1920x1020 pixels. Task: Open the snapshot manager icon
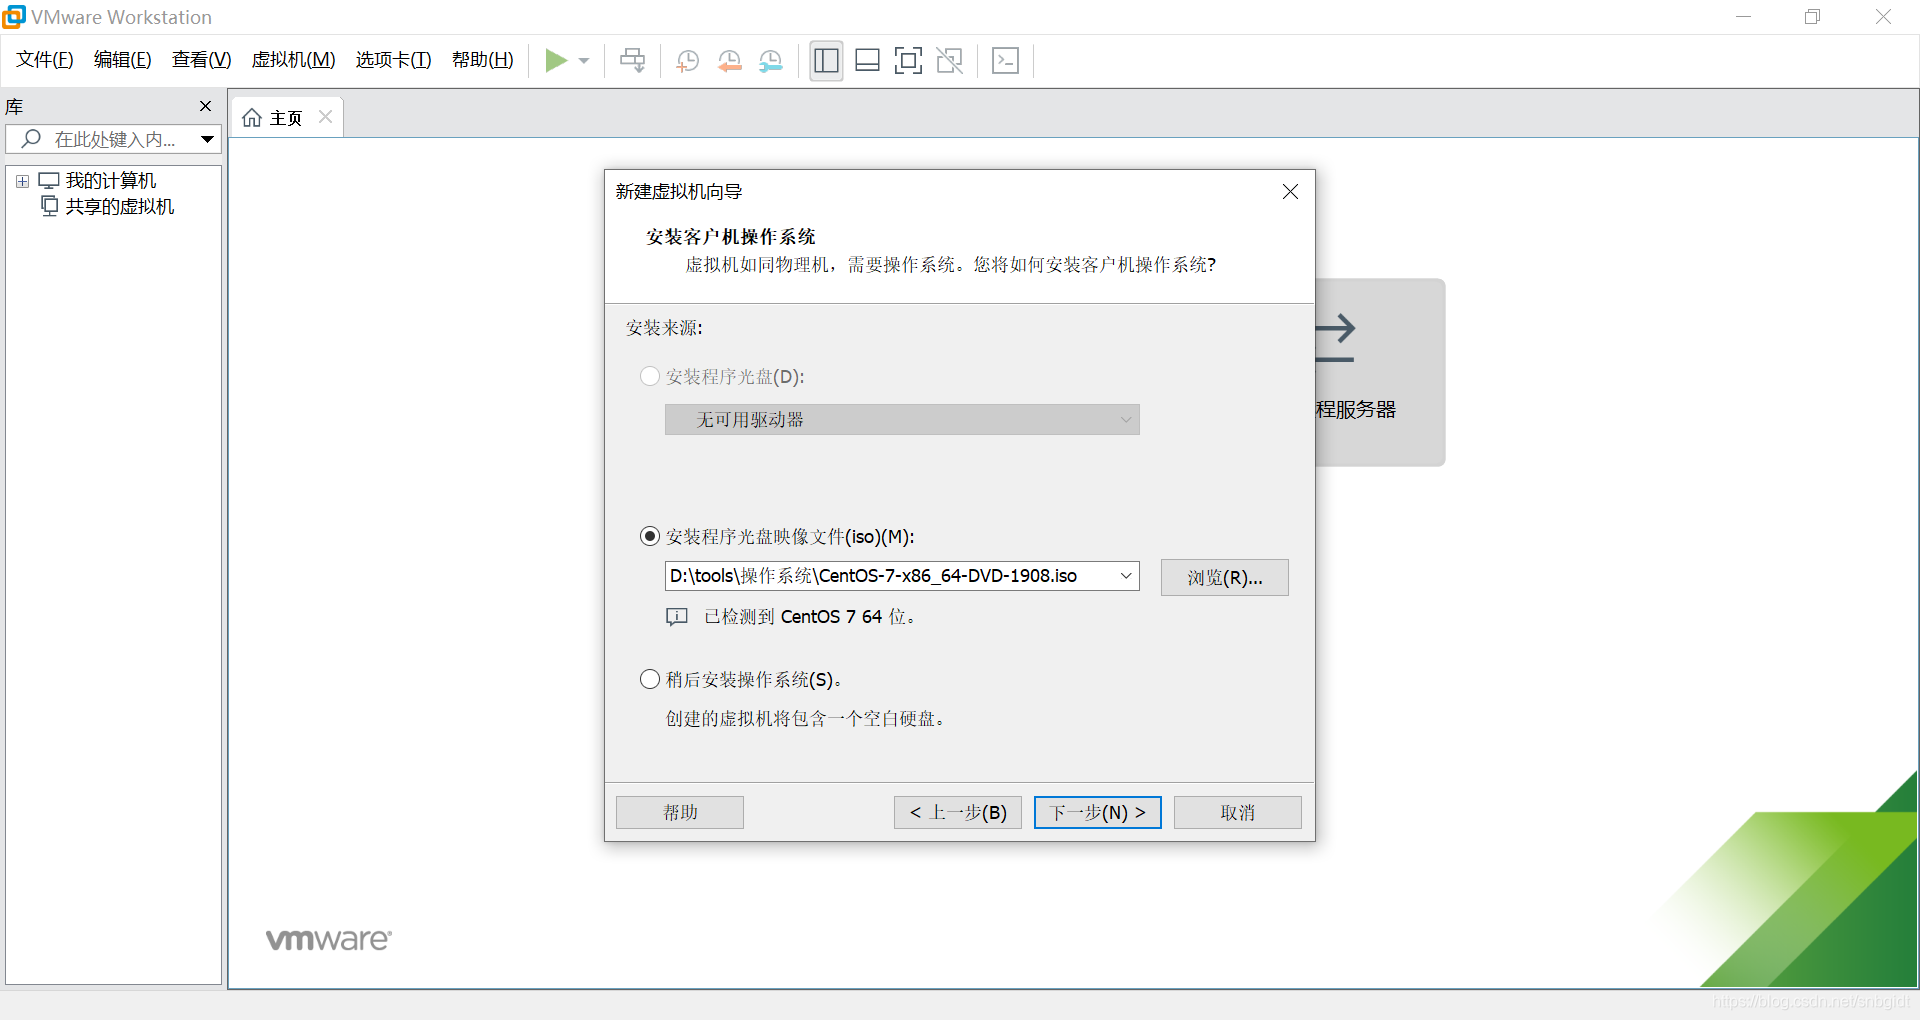771,61
